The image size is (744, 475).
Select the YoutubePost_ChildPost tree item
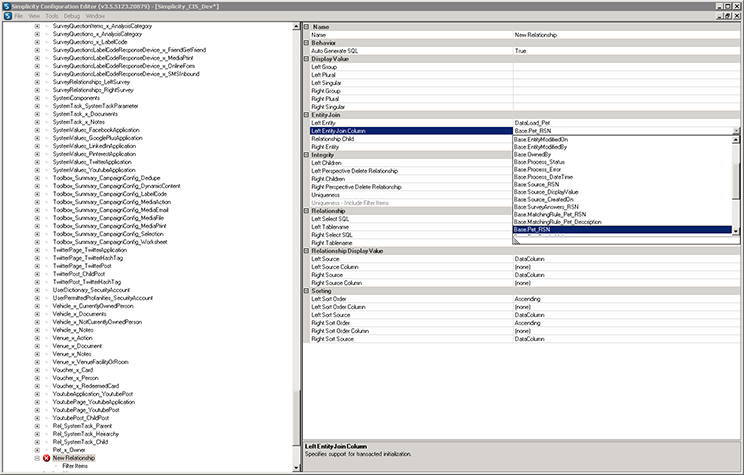click(x=81, y=418)
